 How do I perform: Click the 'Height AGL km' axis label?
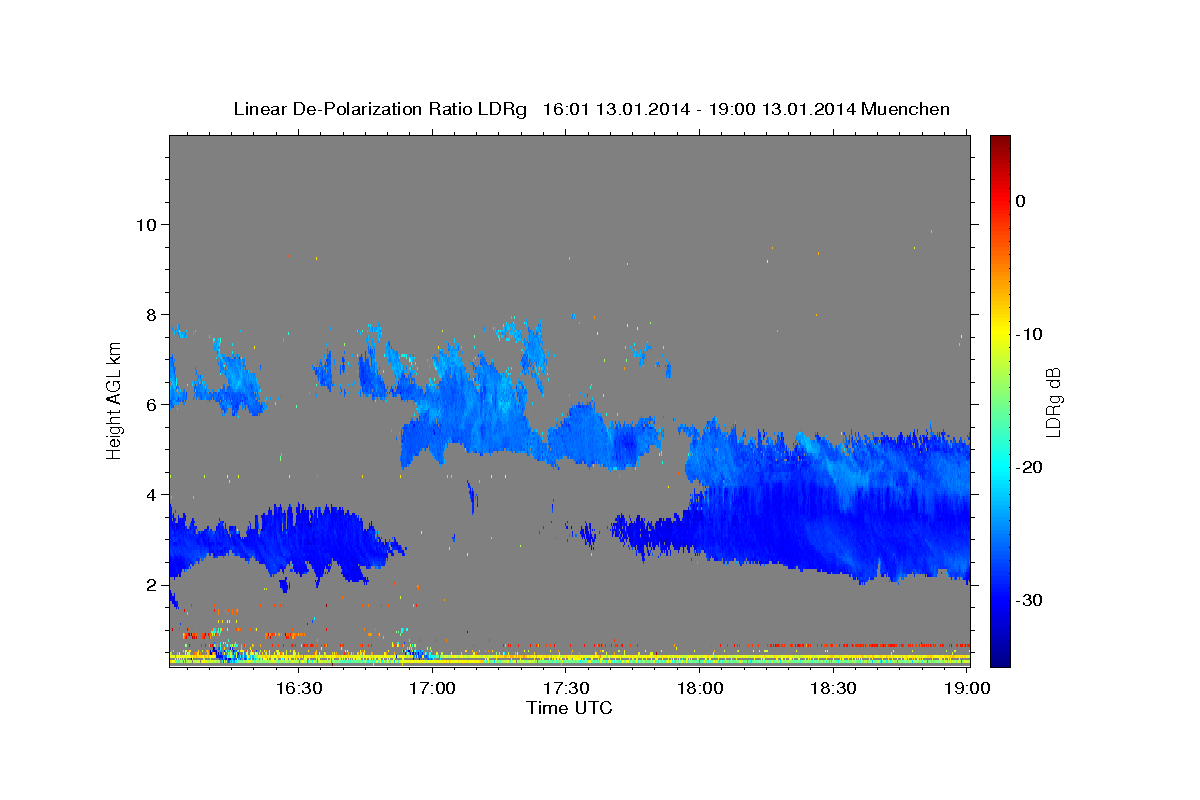(114, 400)
